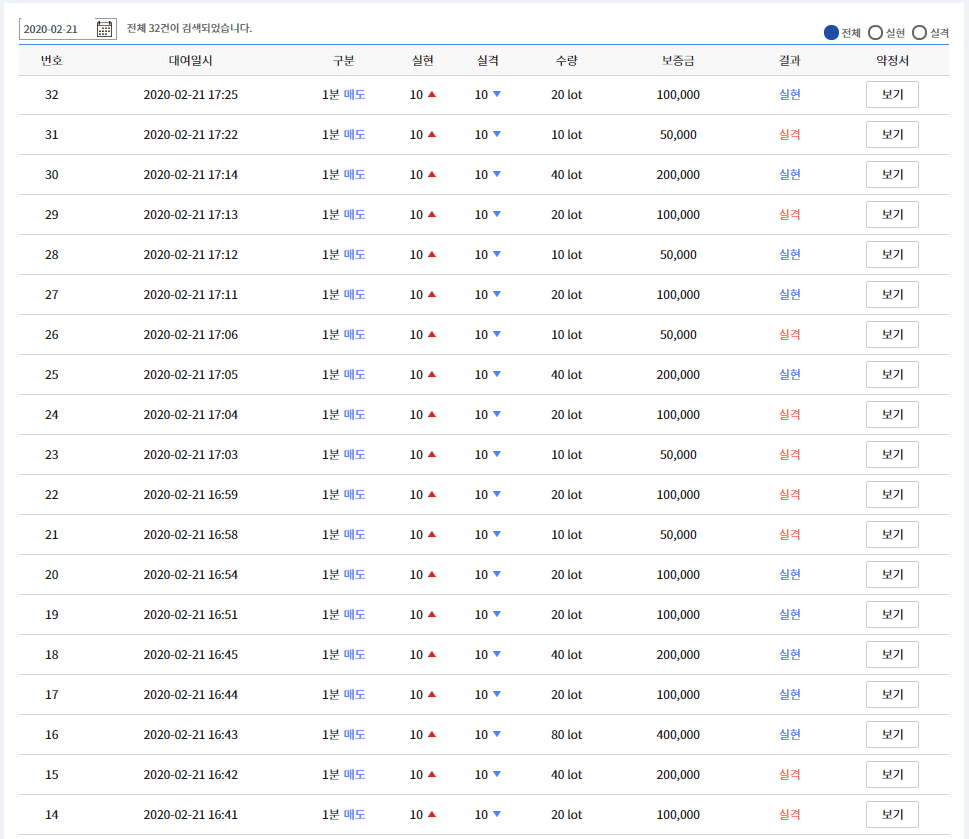Viewport: 969px width, 839px height.
Task: Click 보기 button in row 22
Action: tap(892, 494)
